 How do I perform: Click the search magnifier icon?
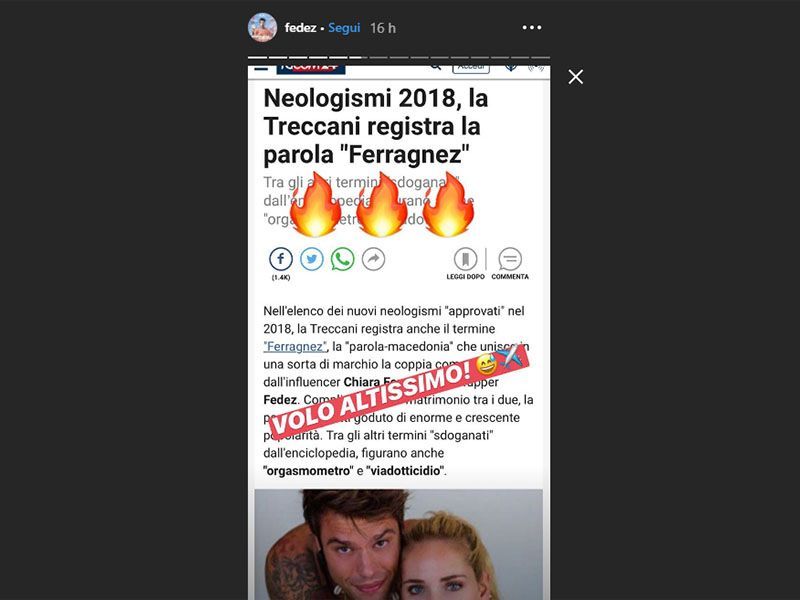pos(435,67)
